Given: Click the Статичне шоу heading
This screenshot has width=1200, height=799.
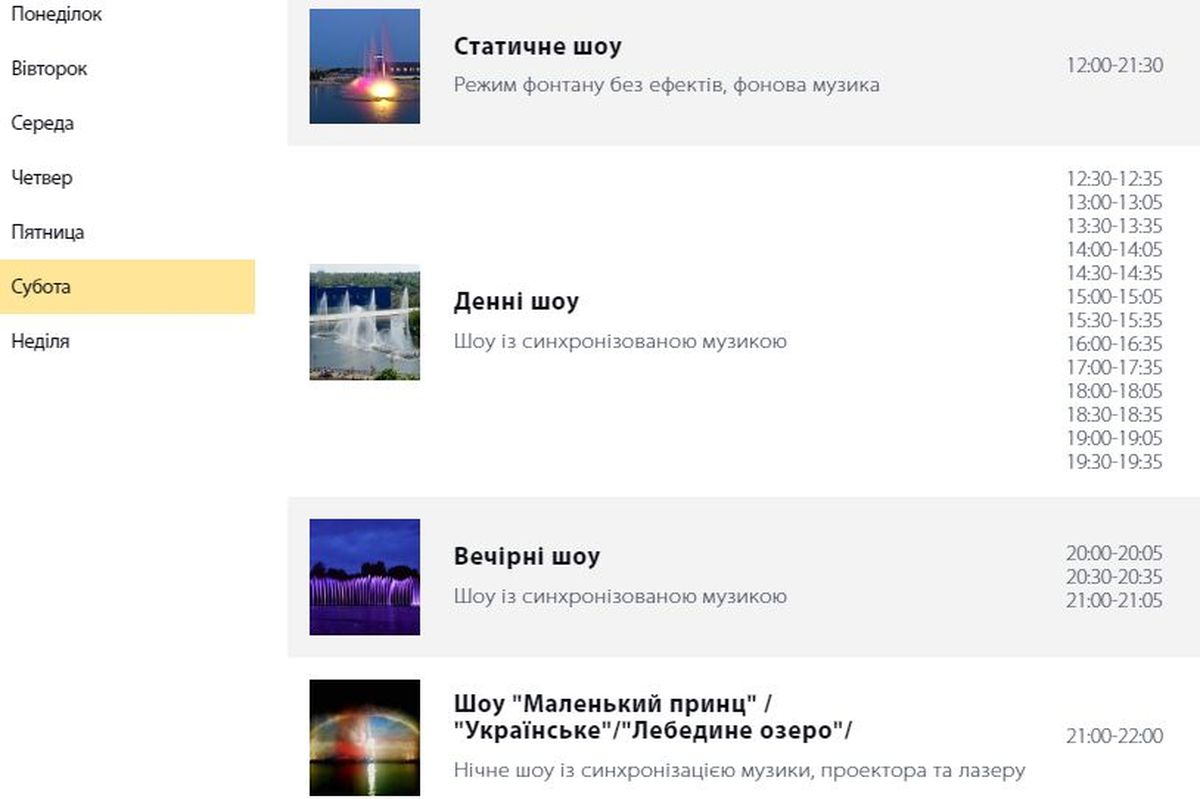Looking at the screenshot, I should click(538, 47).
